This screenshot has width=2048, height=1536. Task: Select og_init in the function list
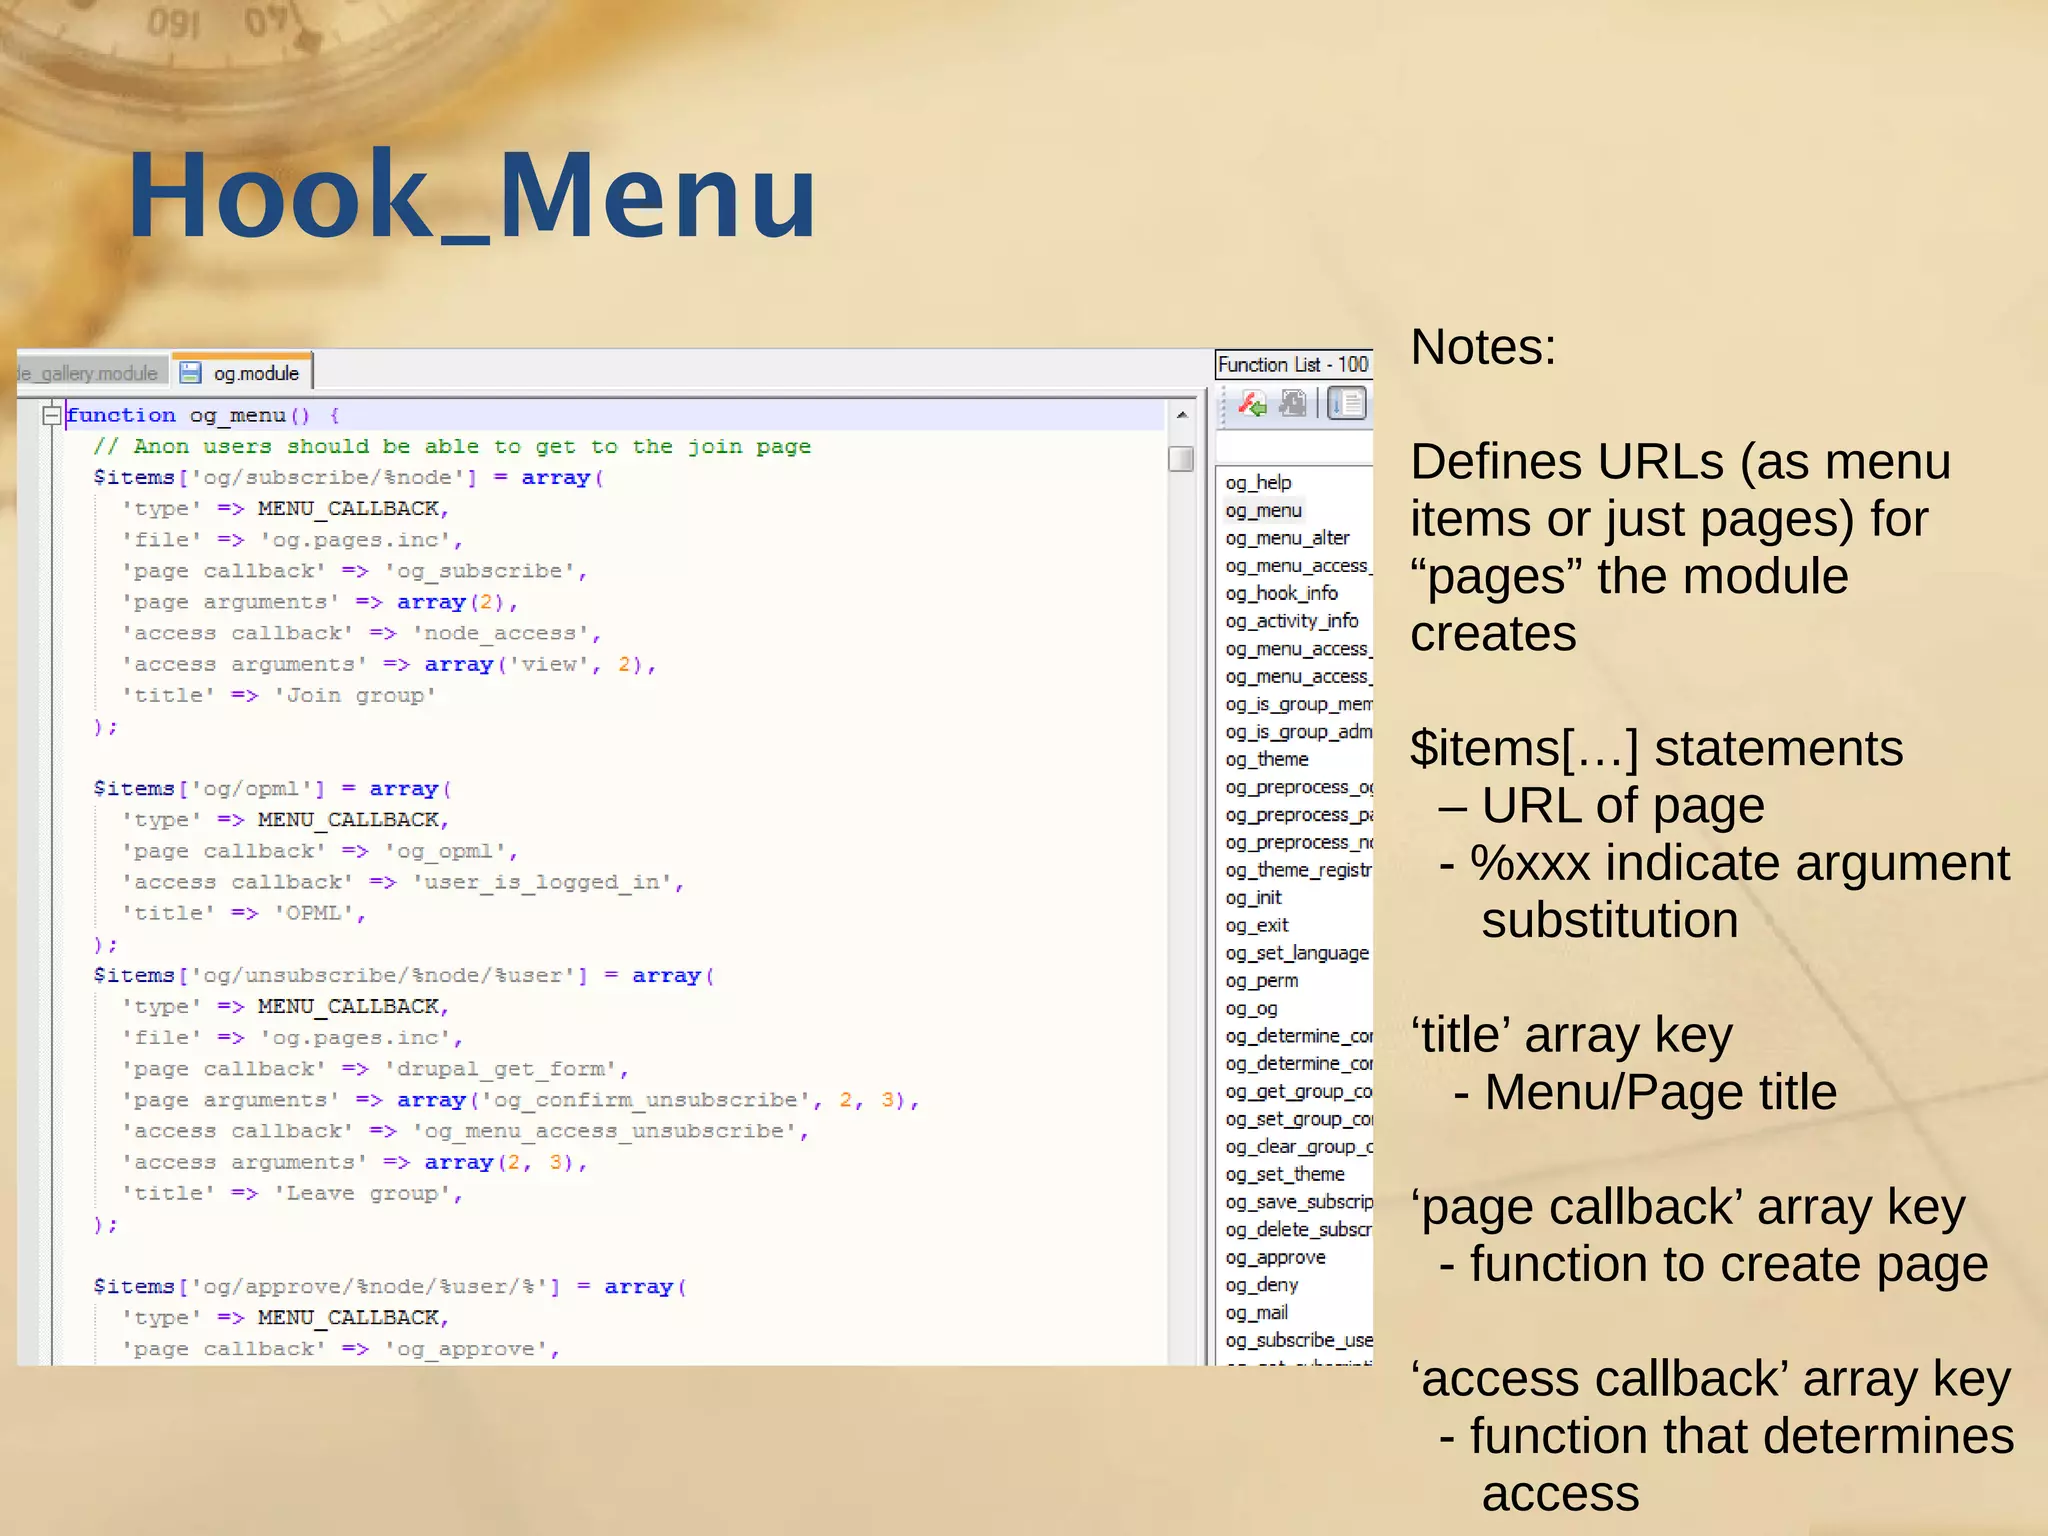tap(1253, 898)
